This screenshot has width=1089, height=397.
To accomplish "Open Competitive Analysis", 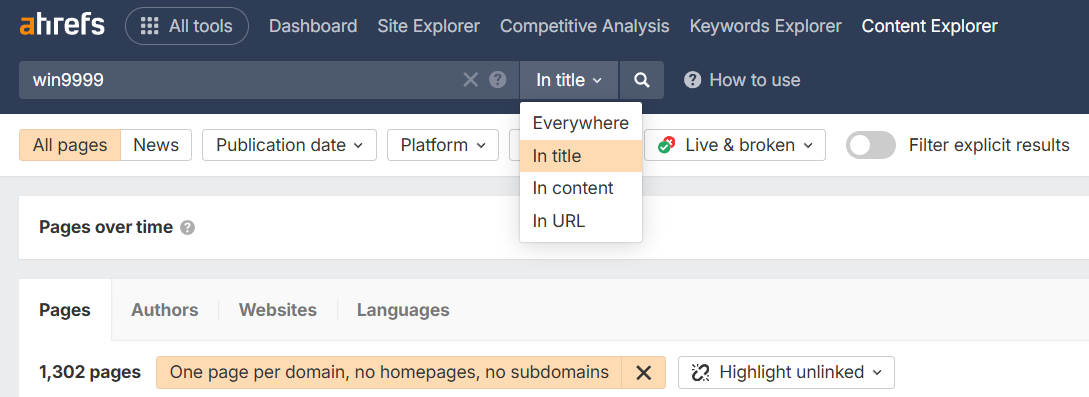I will click(x=585, y=26).
